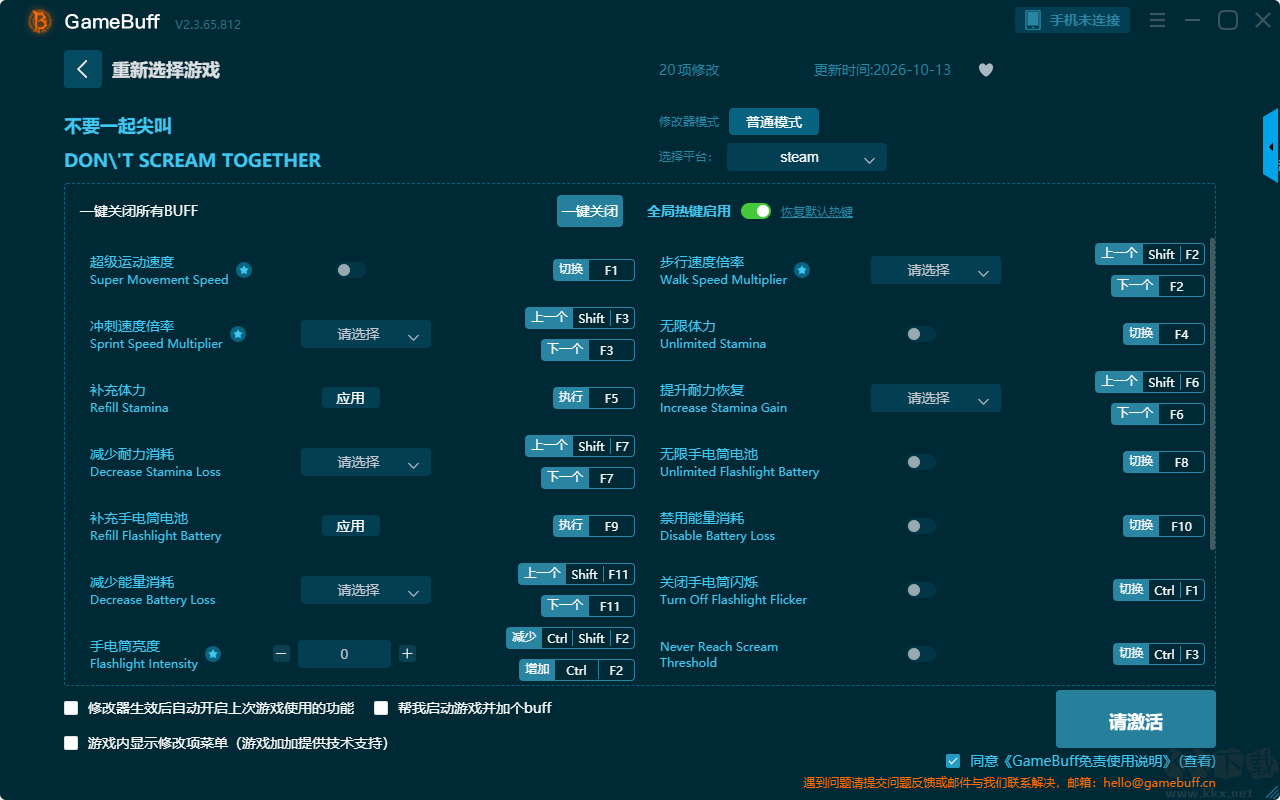Screen dimensions: 1280x800
Task: Turn off the global hotkey toggle
Action: (x=756, y=211)
